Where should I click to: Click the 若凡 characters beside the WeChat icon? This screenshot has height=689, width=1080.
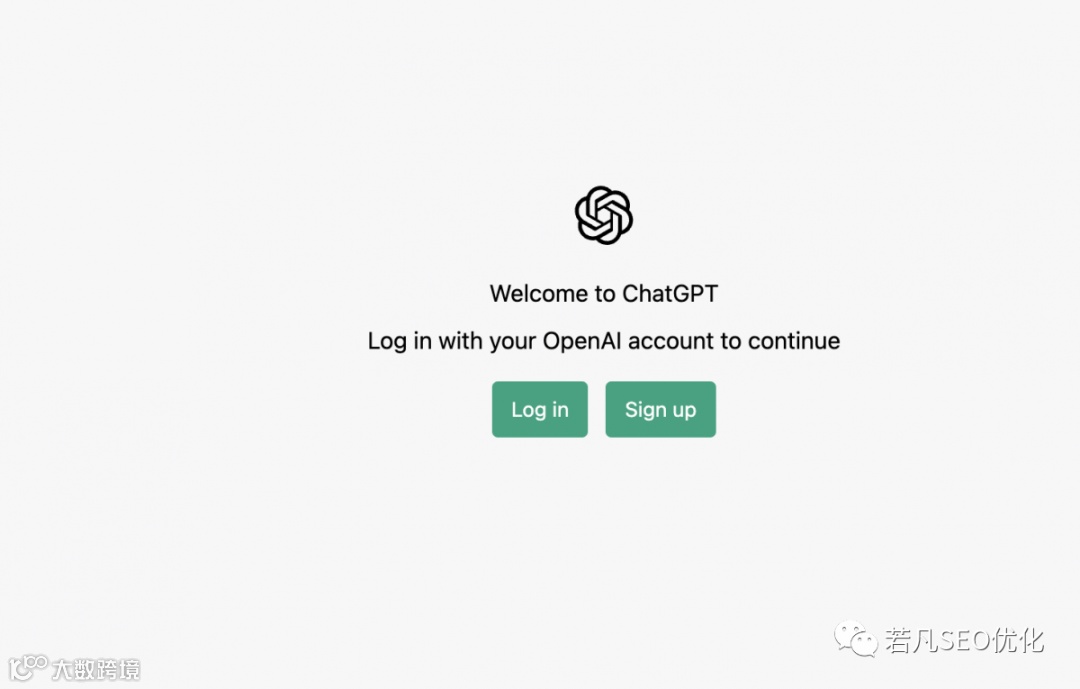pyautogui.click(x=911, y=640)
